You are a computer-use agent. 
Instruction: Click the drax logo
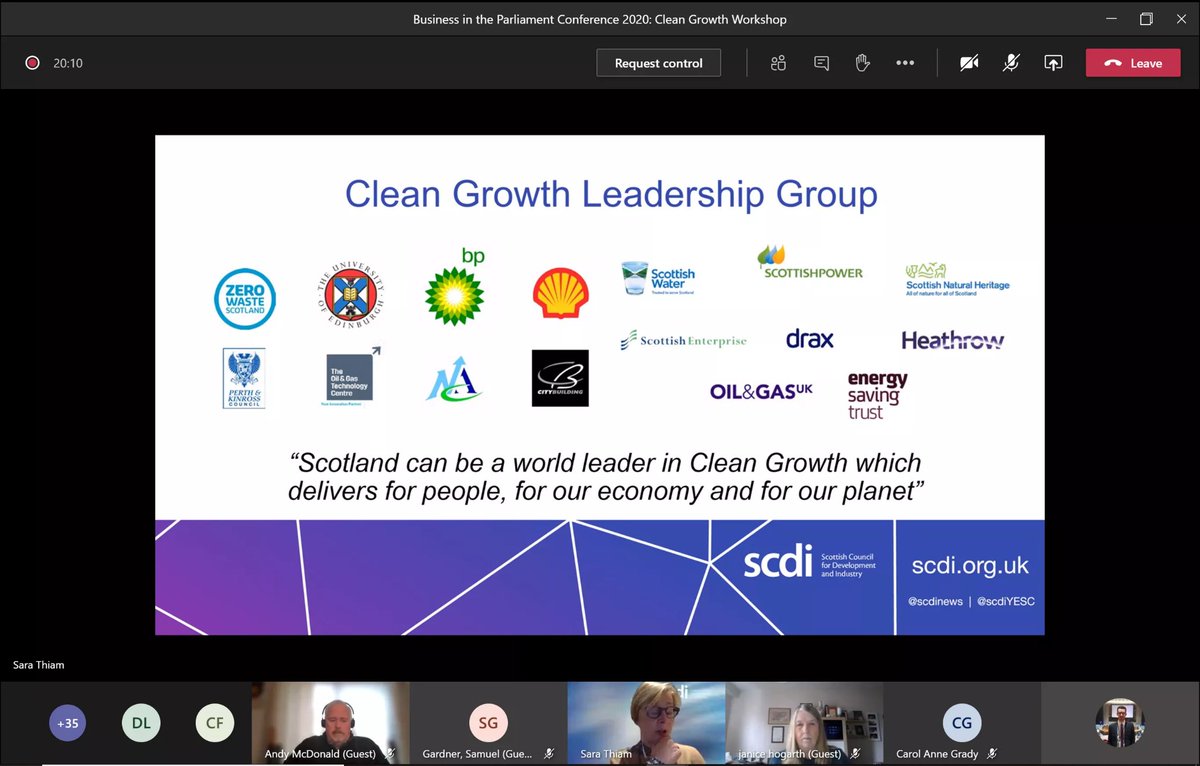(x=809, y=339)
